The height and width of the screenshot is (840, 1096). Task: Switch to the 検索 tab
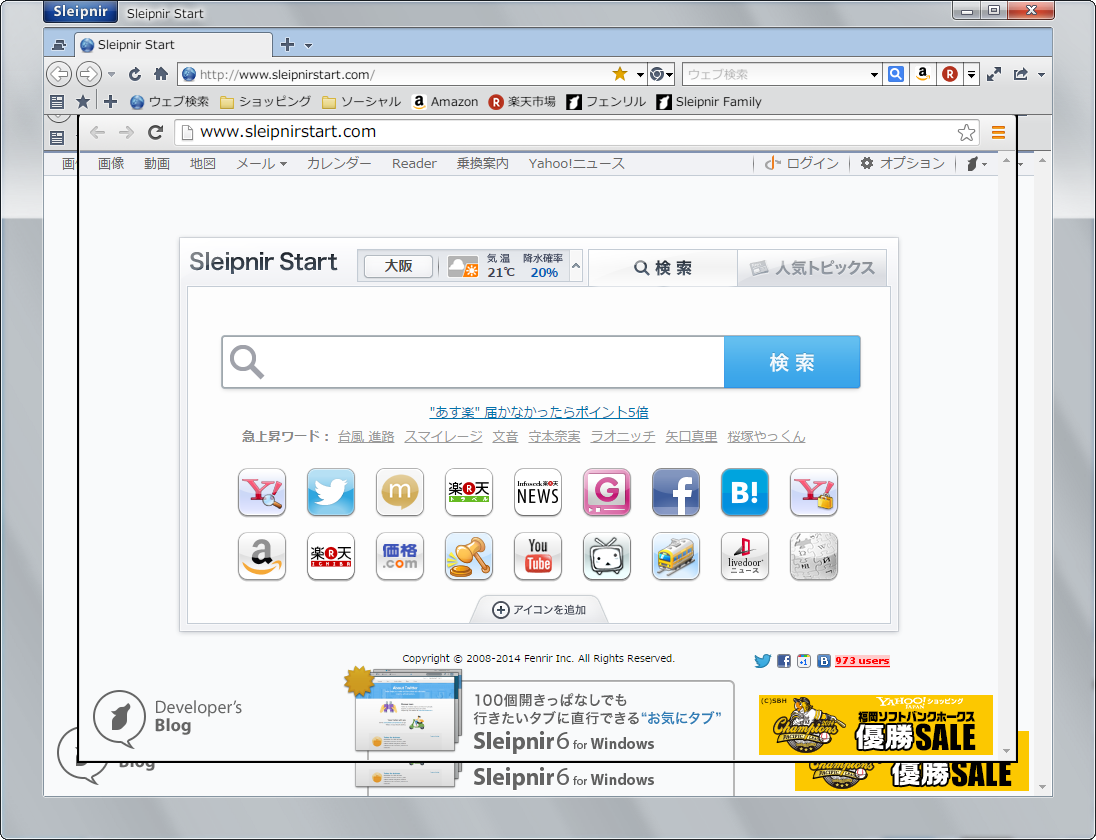pos(663,268)
